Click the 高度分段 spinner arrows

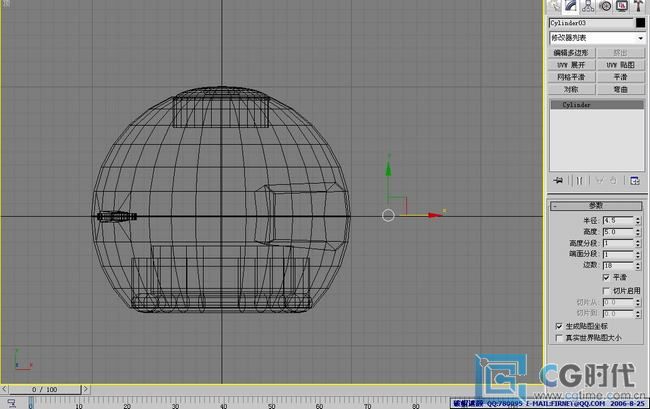point(638,243)
